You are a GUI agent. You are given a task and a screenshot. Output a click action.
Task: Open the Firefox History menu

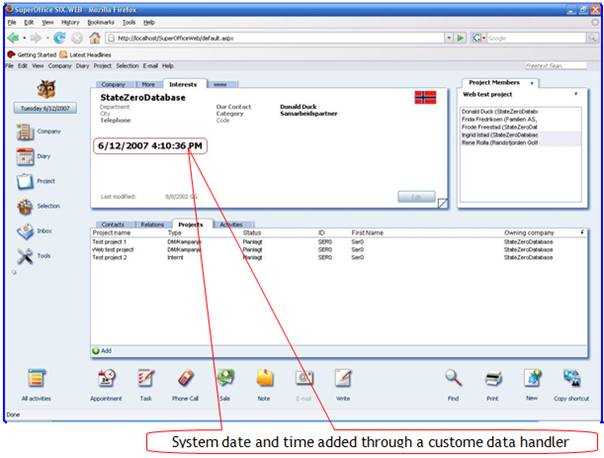(70, 22)
